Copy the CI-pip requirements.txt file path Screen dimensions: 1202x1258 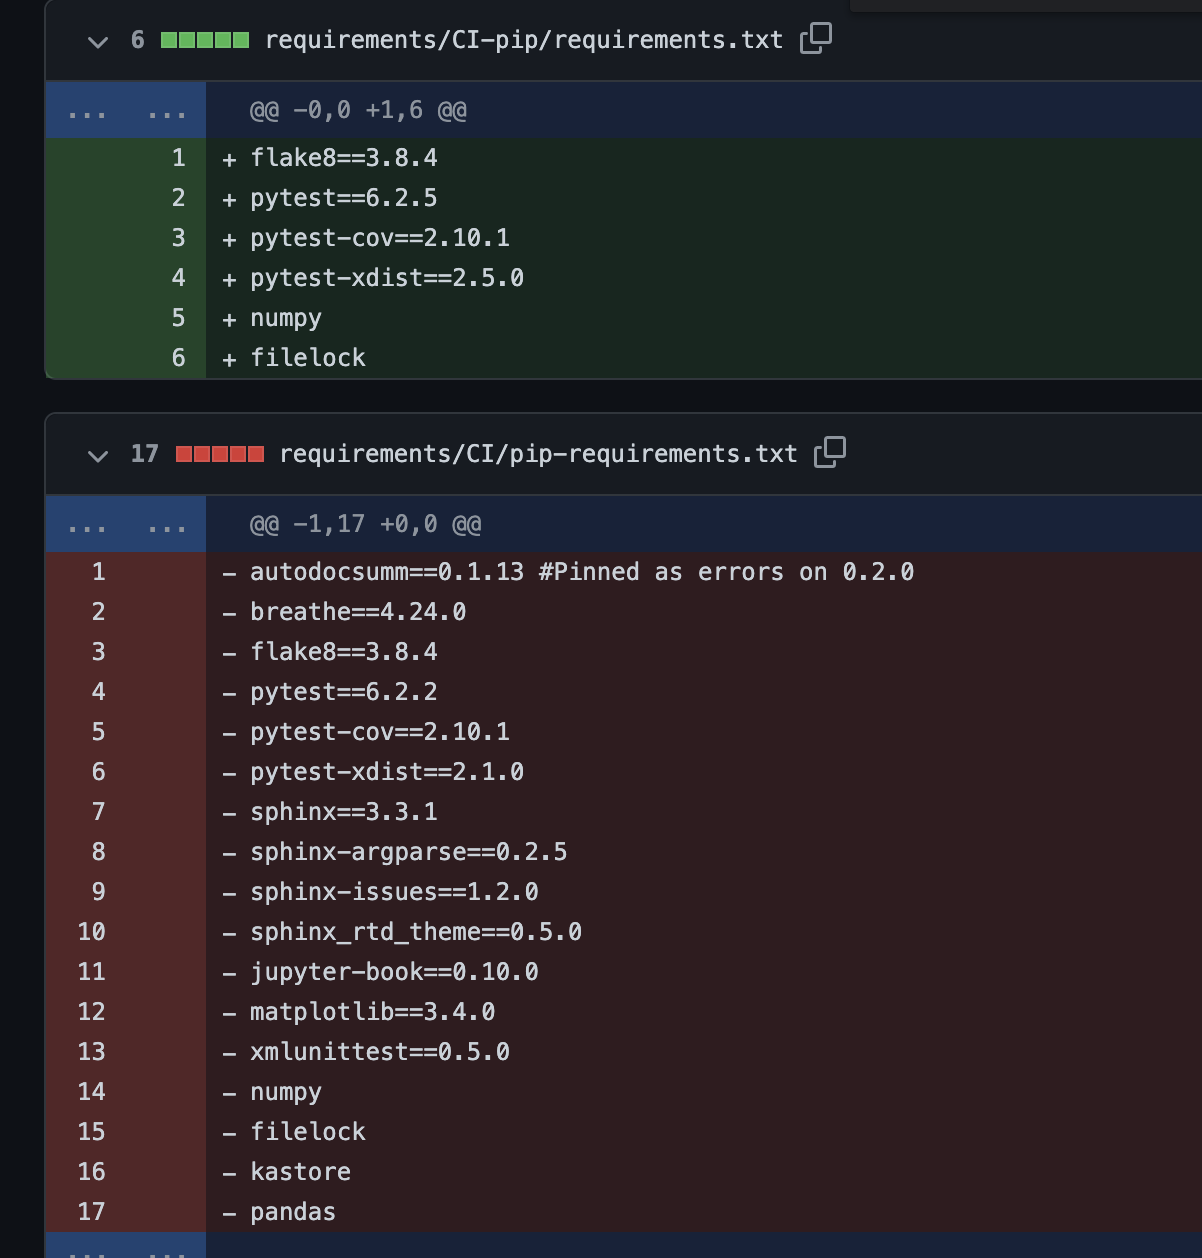point(814,37)
